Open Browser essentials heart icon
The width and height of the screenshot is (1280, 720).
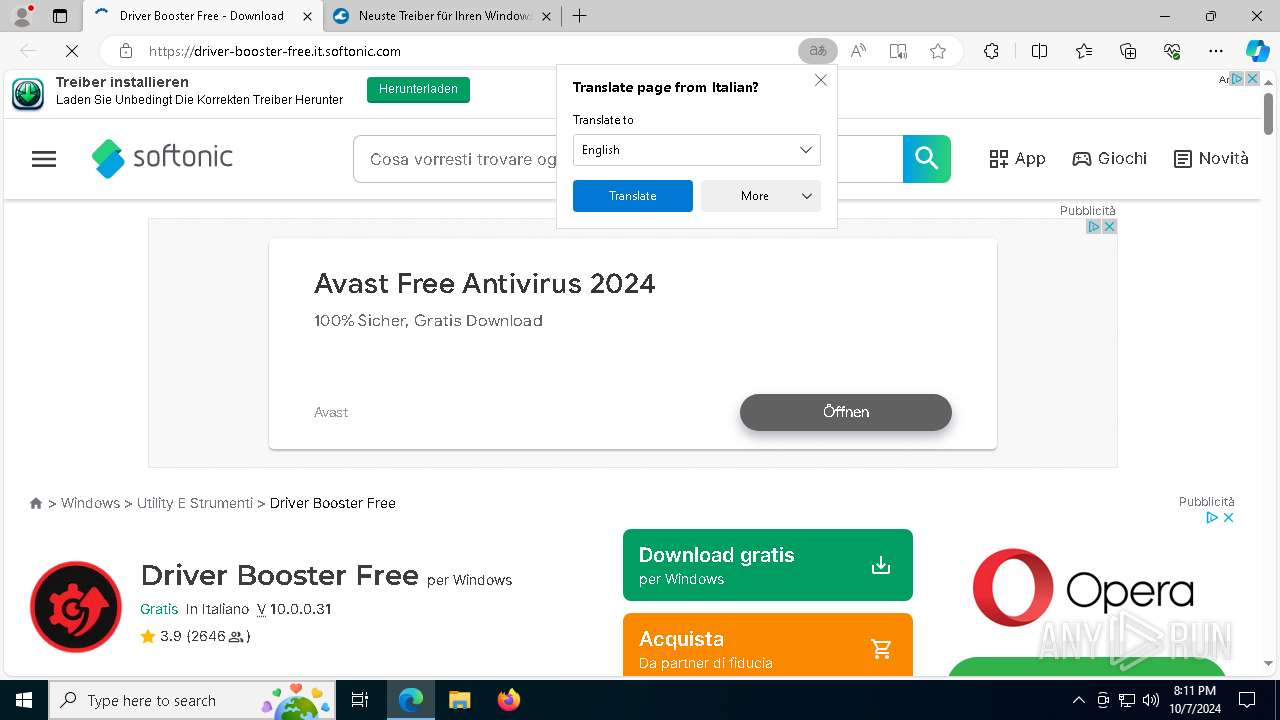point(1172,51)
